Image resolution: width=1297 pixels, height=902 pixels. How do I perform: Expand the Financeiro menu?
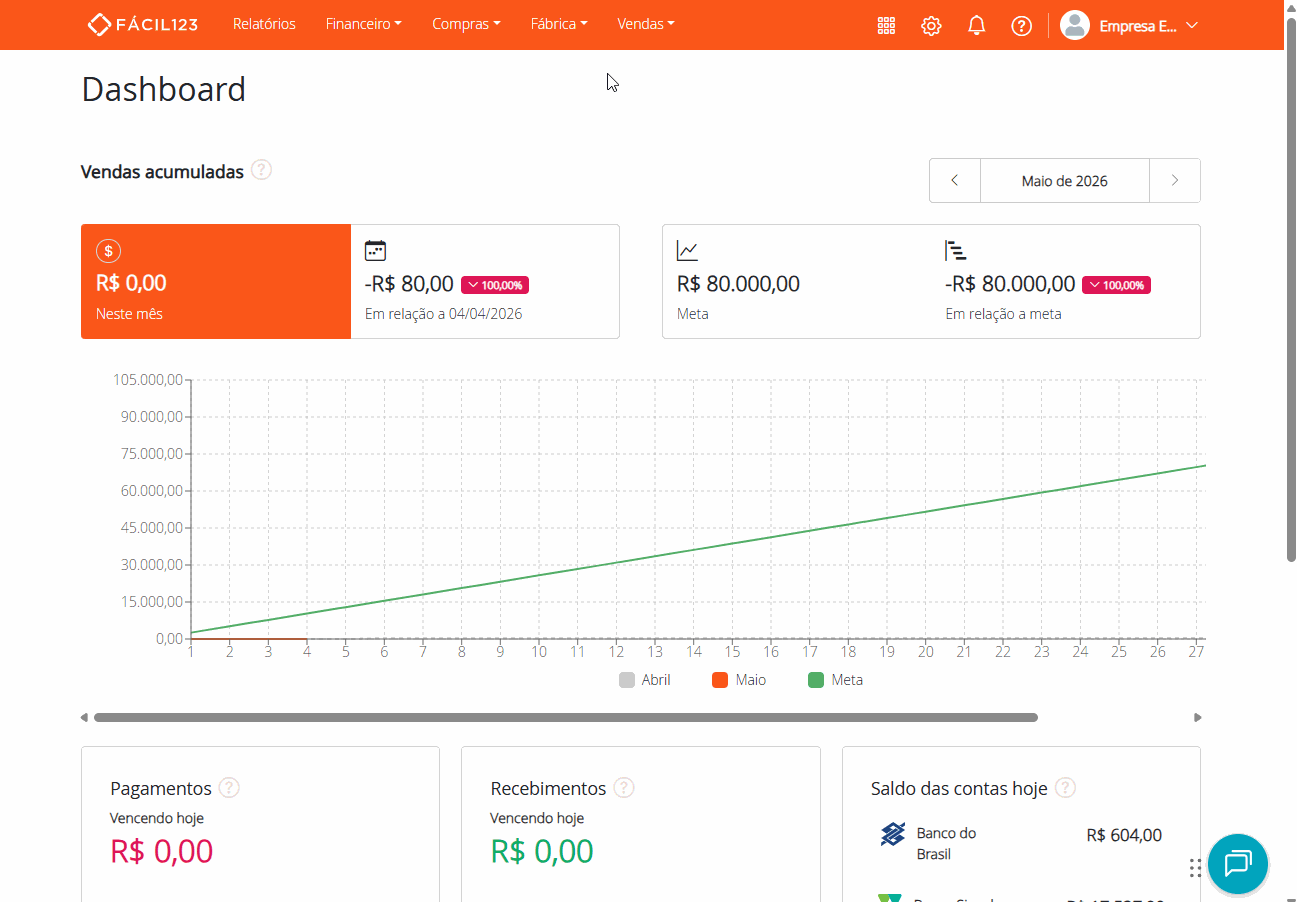(364, 24)
